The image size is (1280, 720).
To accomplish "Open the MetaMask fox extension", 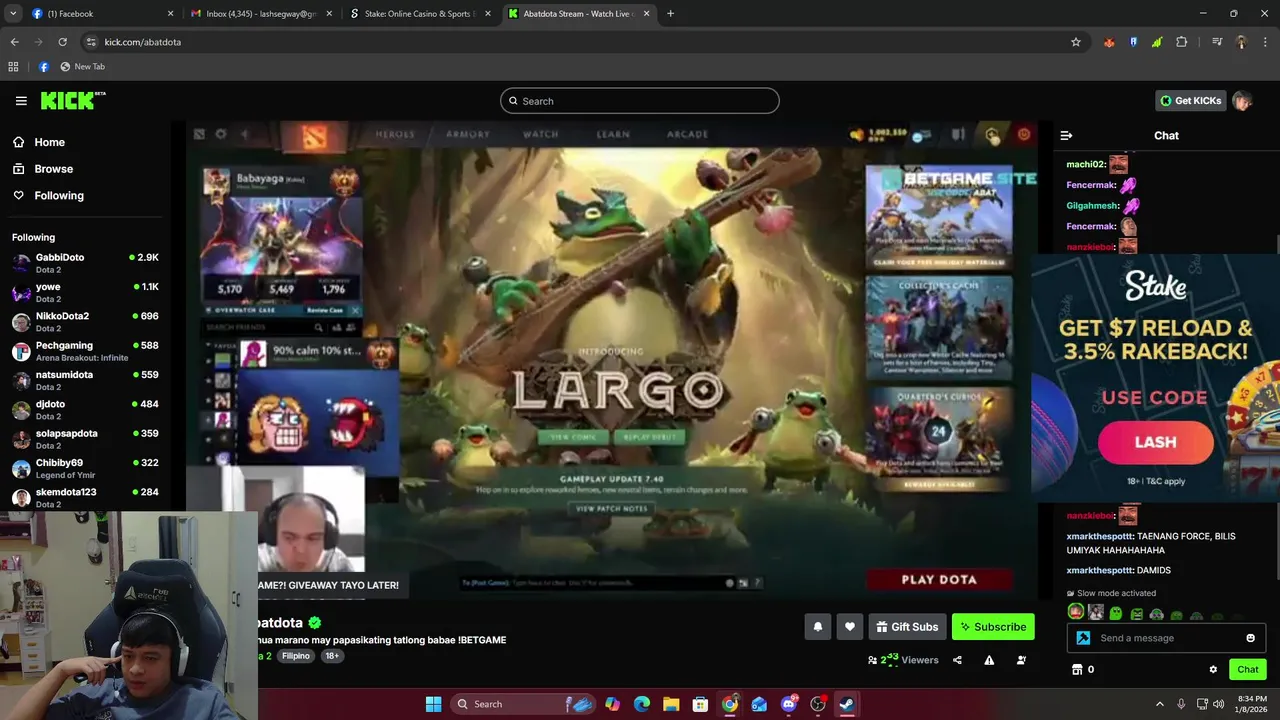I will [x=1109, y=42].
